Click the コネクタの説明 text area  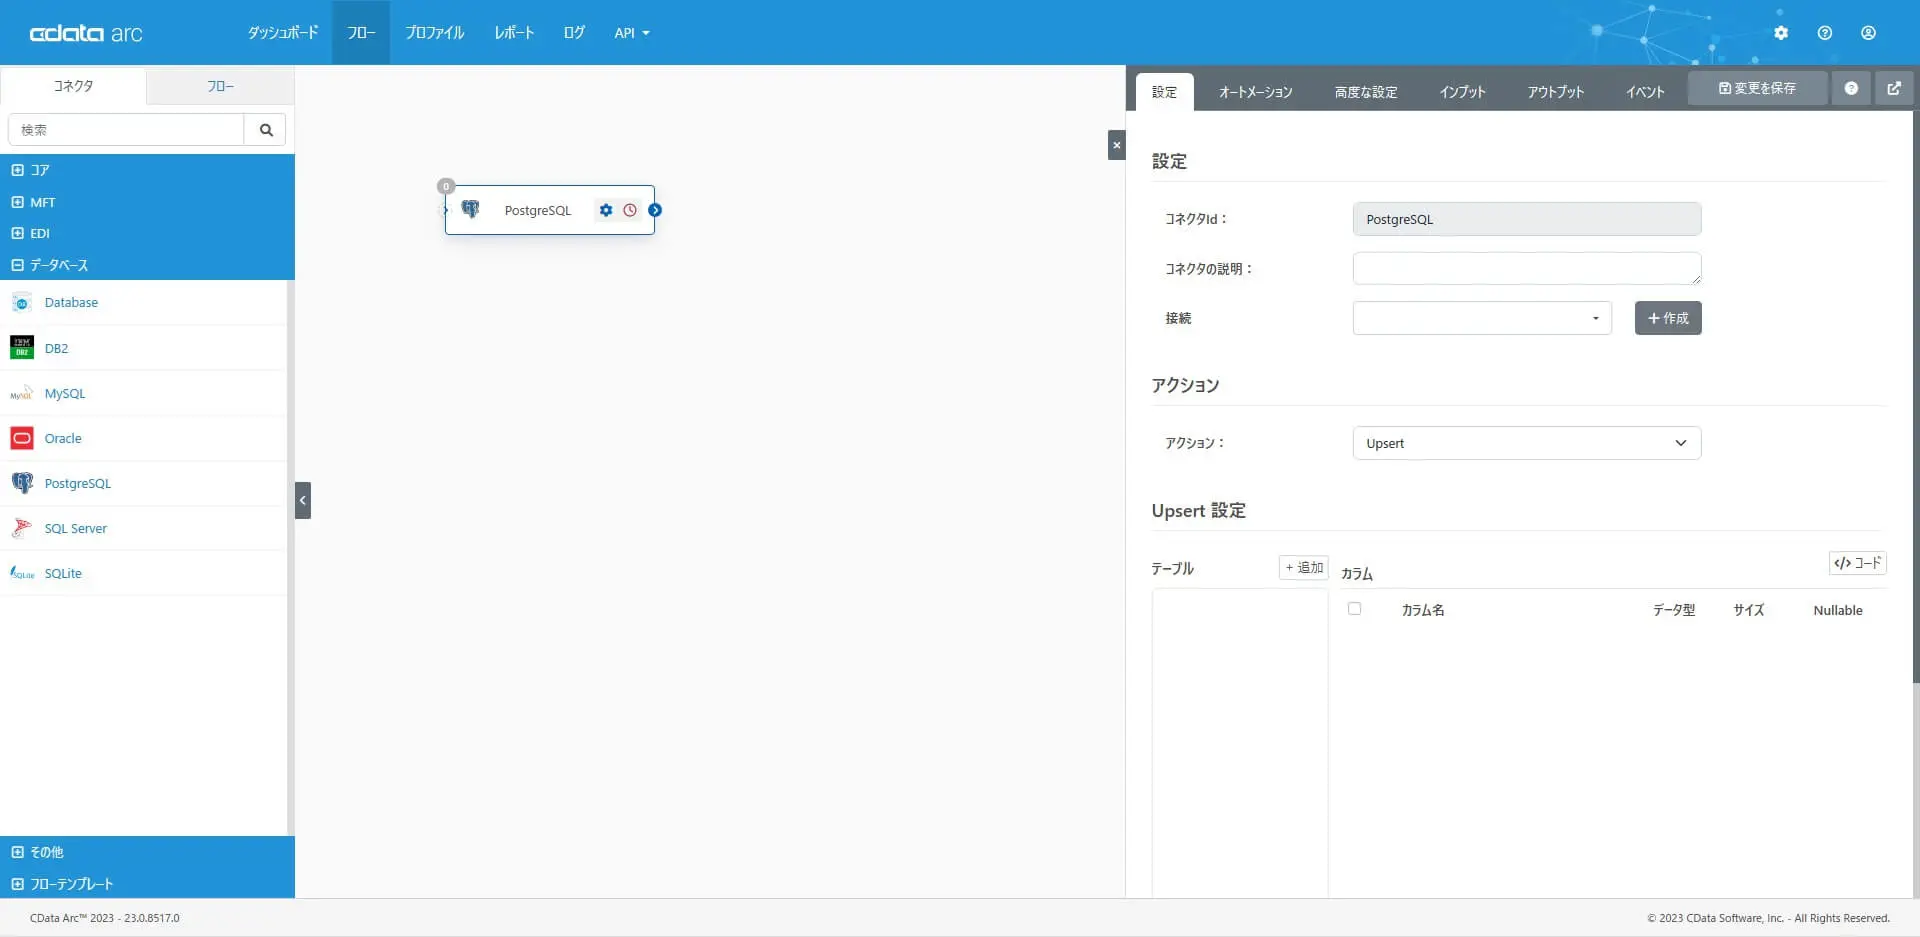[1527, 268]
